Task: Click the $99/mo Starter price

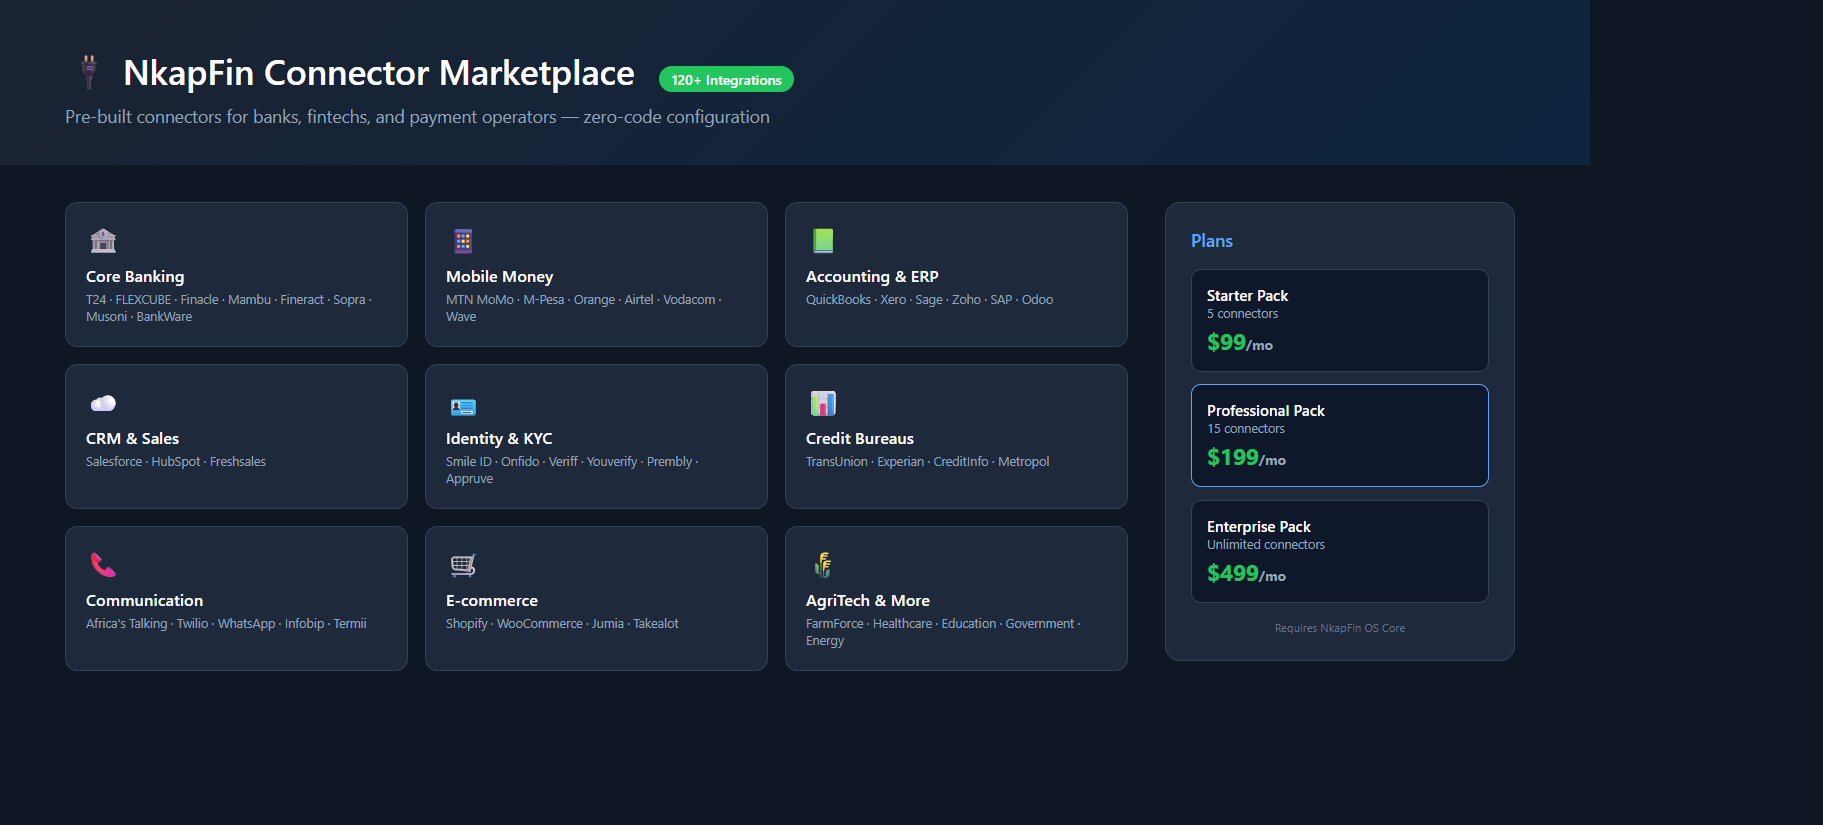Action: [1240, 343]
